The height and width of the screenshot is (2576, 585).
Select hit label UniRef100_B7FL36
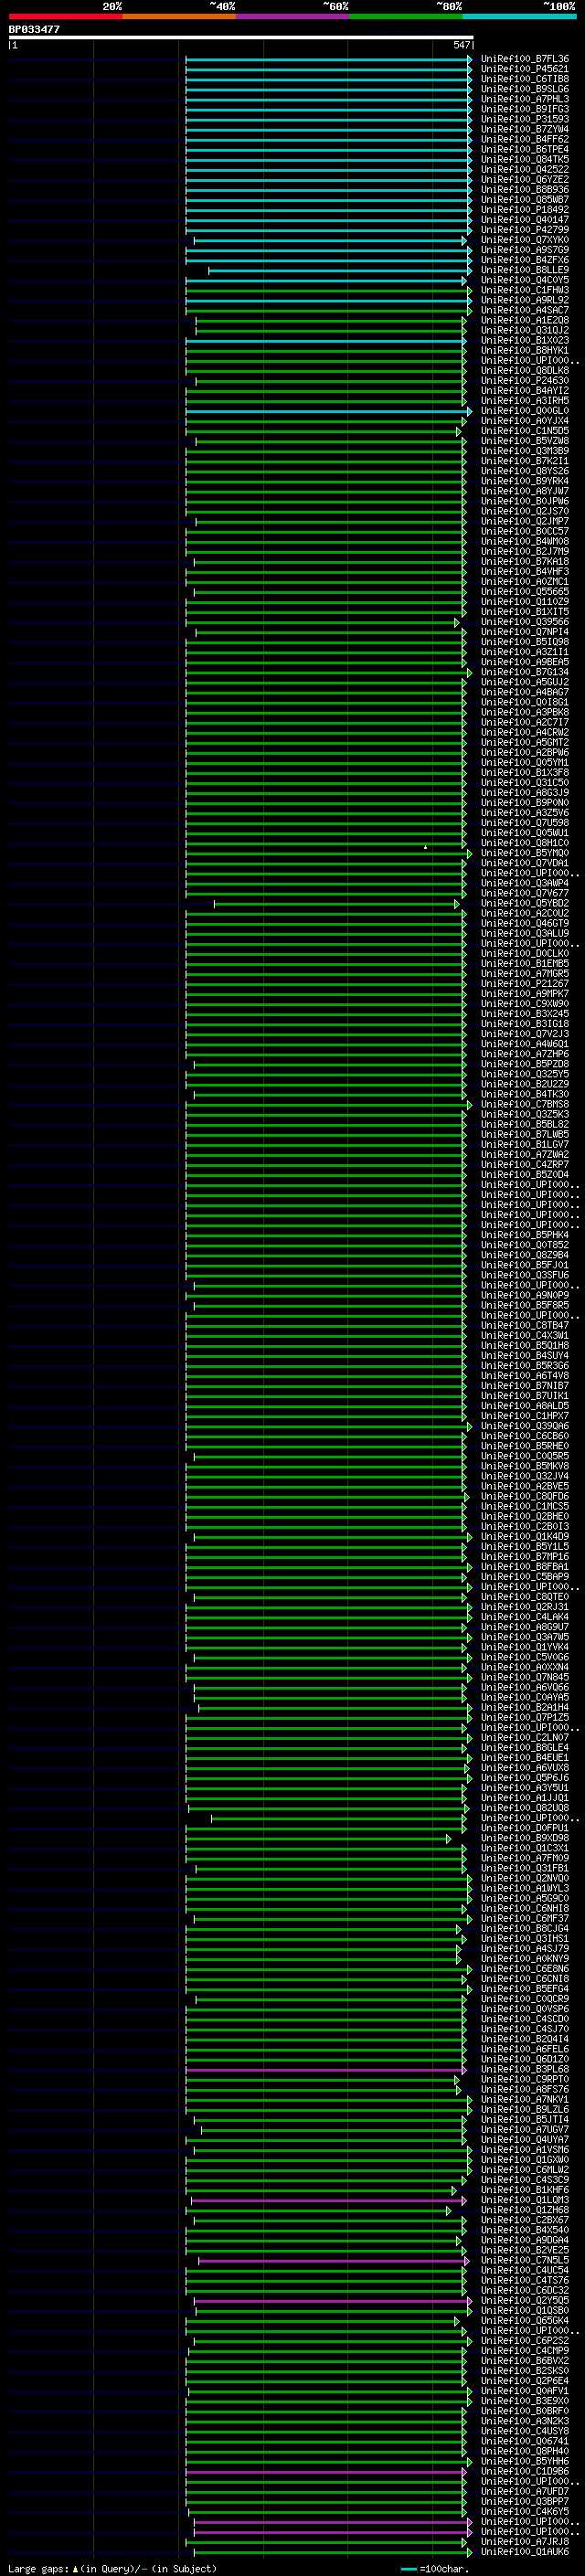pos(525,59)
